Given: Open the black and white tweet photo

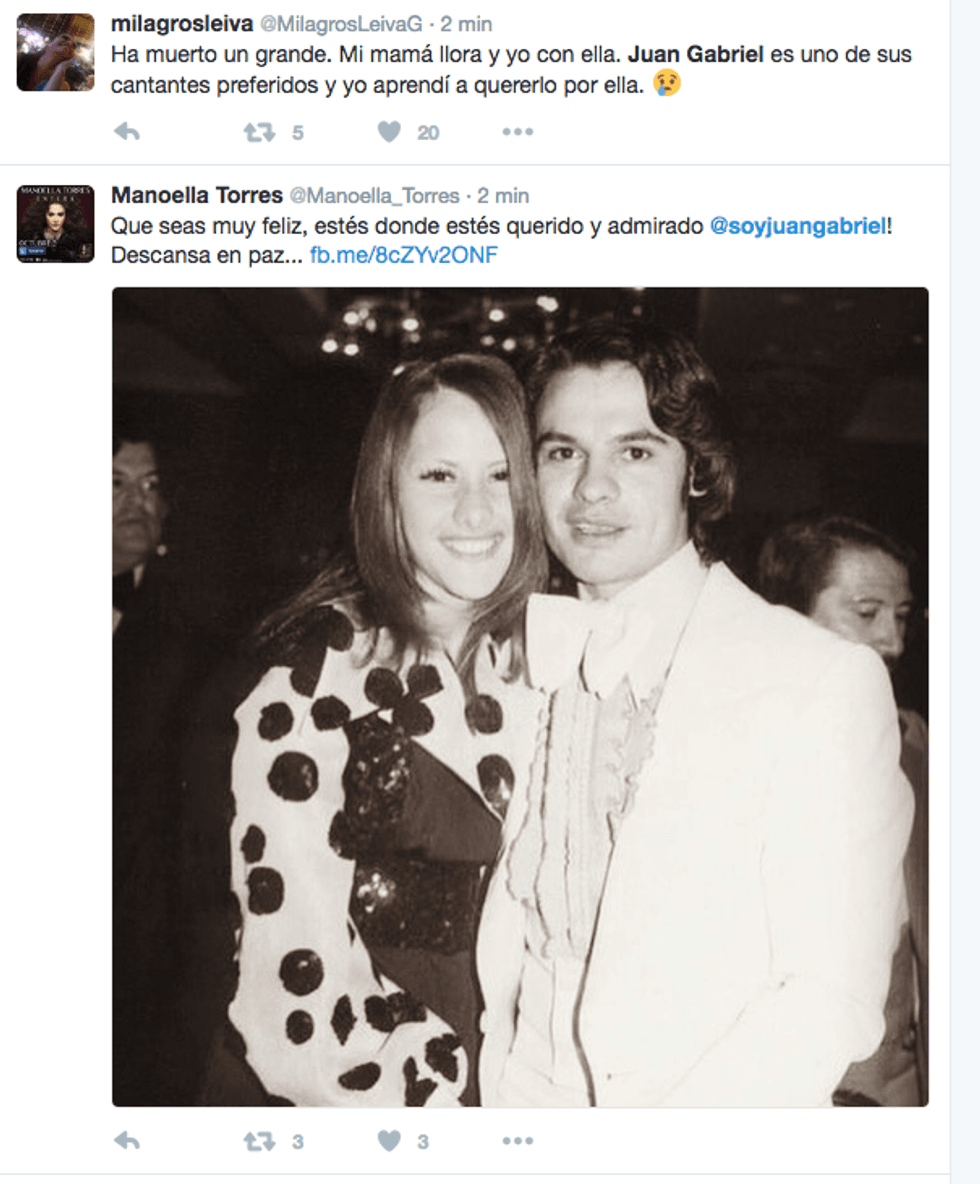Looking at the screenshot, I should point(520,697).
